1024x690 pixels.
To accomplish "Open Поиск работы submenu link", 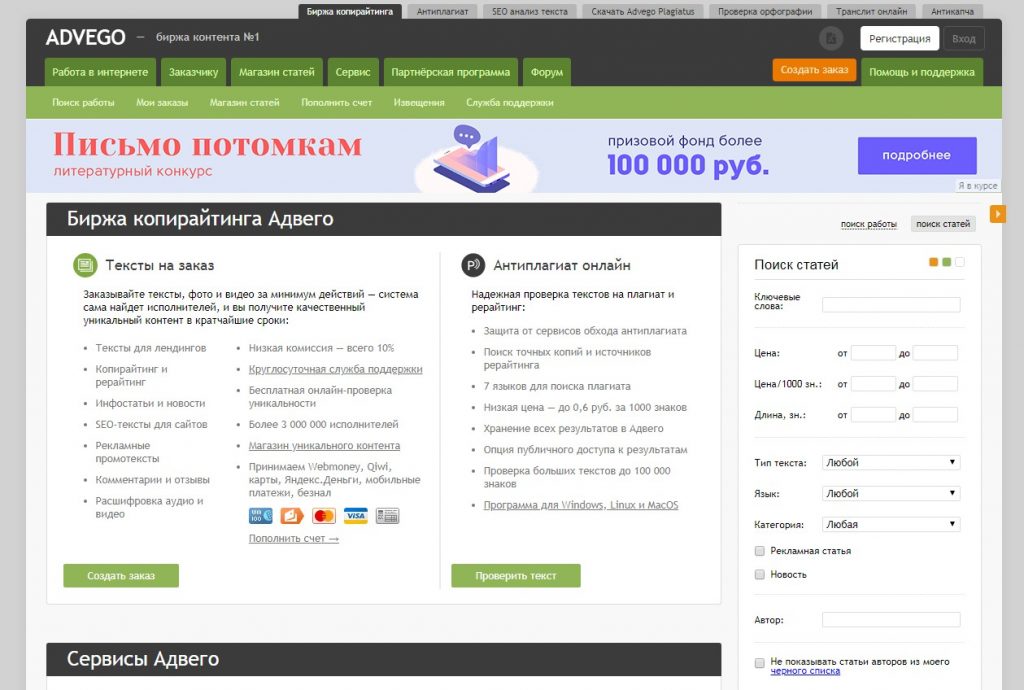I will coord(83,102).
